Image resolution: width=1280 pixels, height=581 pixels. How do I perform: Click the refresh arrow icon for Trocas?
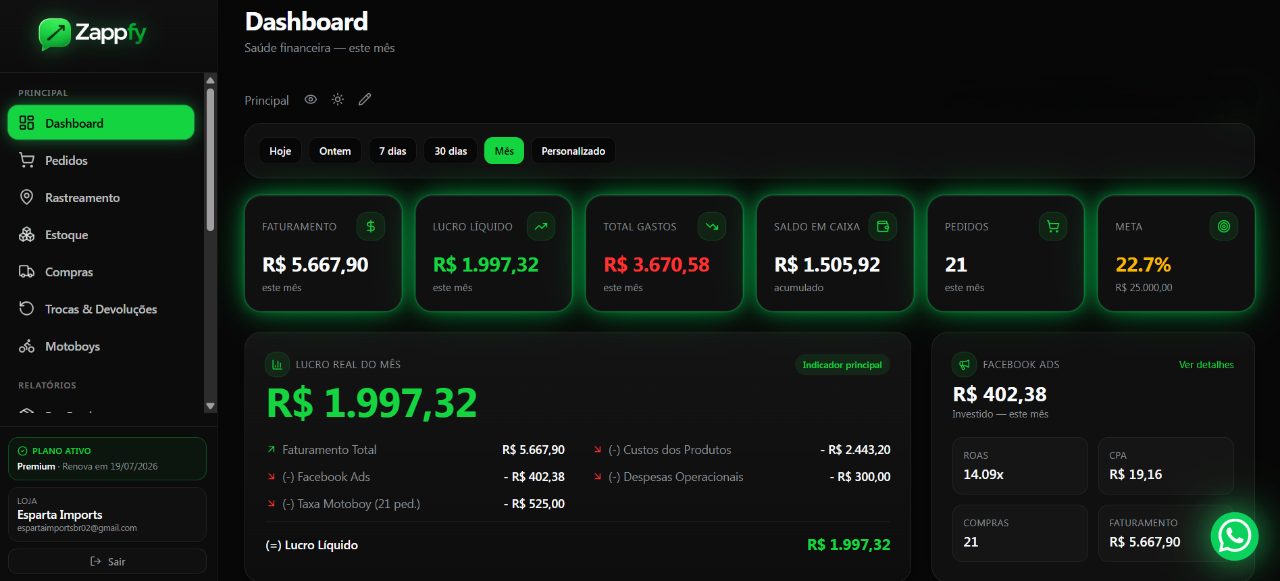(27, 309)
